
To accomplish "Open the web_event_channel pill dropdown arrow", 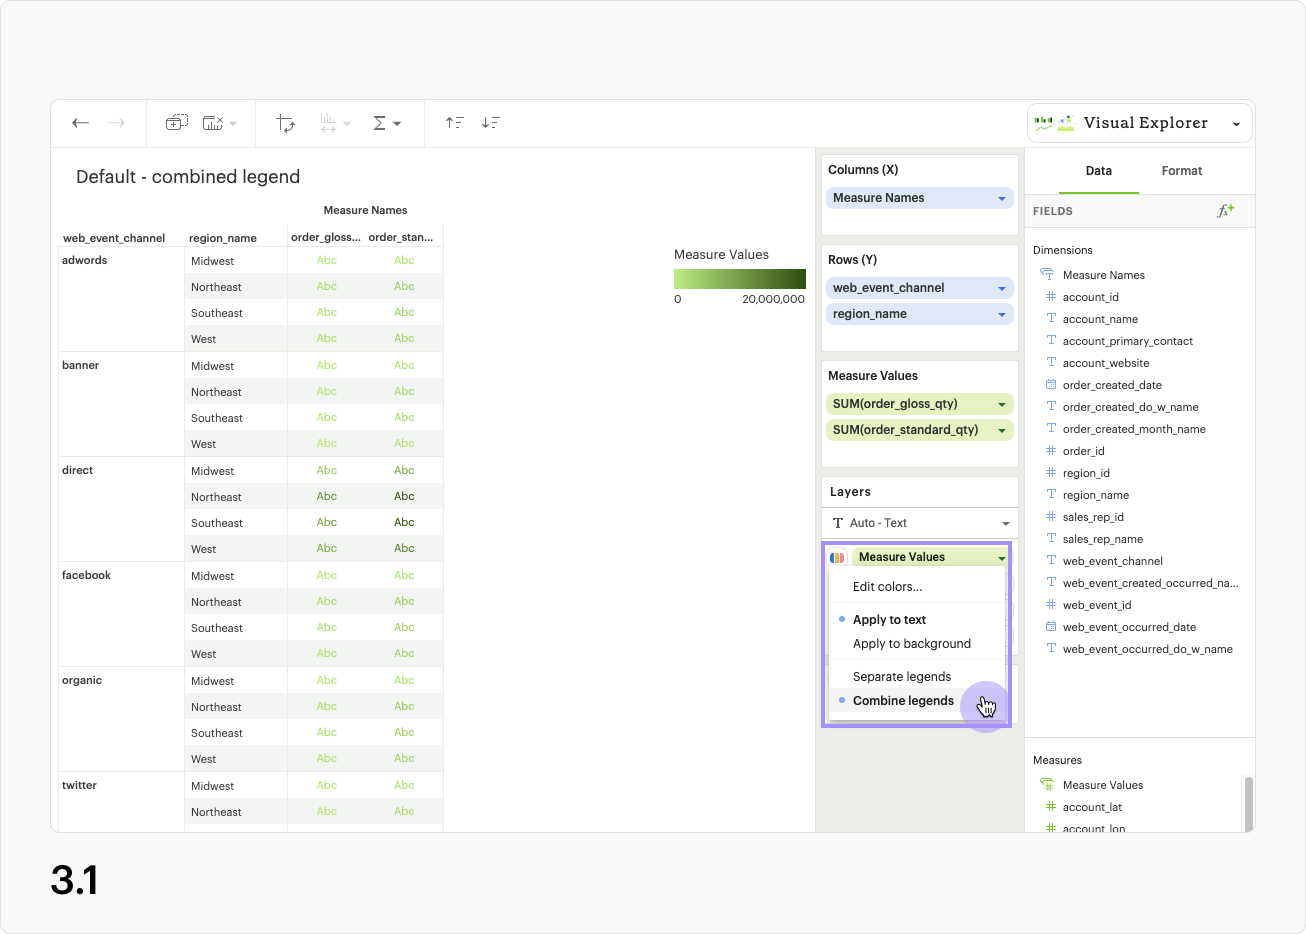I will coord(1001,289).
